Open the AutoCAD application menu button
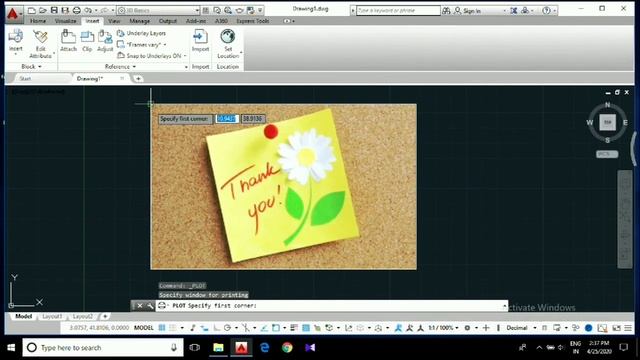This screenshot has width=640, height=360. [13, 14]
